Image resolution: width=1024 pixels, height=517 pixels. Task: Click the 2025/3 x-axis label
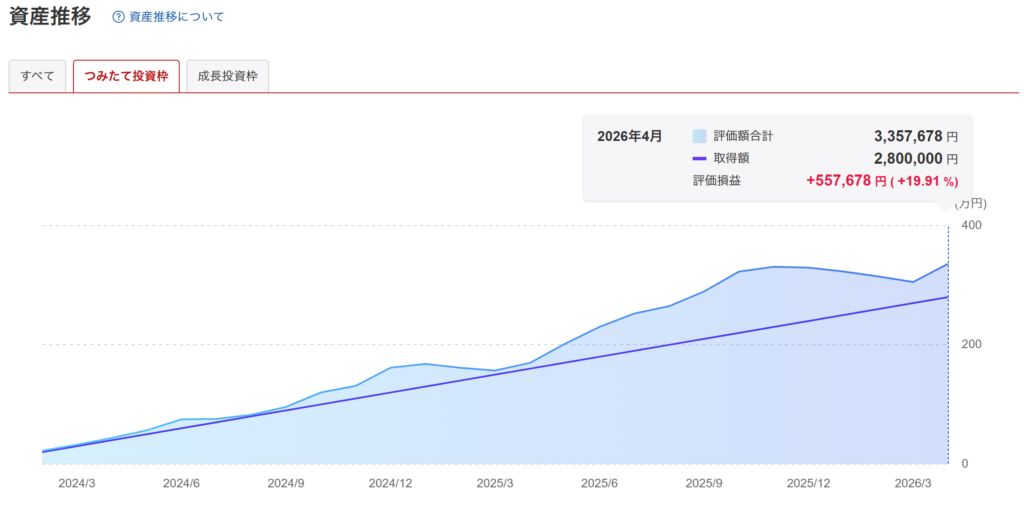coord(494,483)
